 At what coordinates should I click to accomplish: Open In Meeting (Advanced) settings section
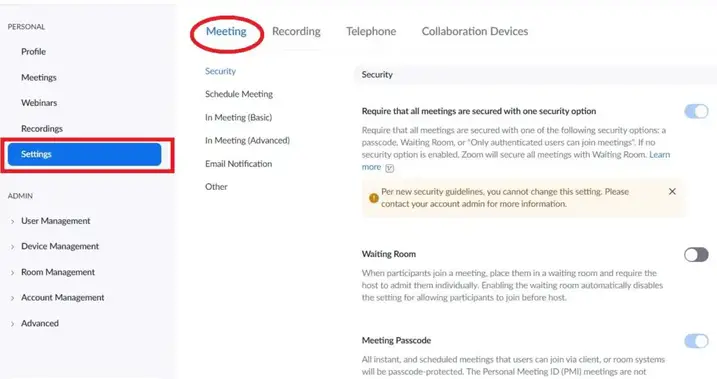click(247, 140)
